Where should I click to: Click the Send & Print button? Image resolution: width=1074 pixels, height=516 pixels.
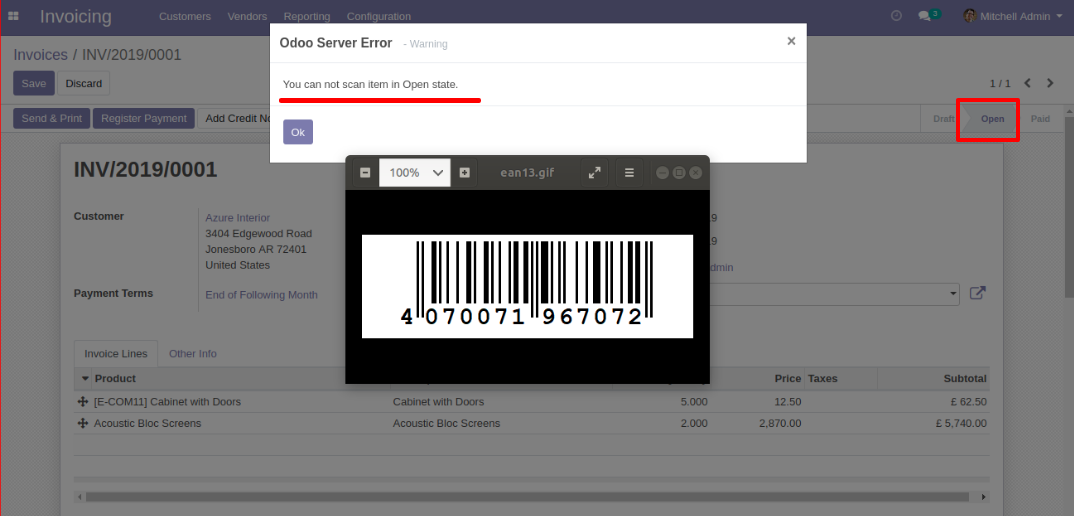coord(51,118)
